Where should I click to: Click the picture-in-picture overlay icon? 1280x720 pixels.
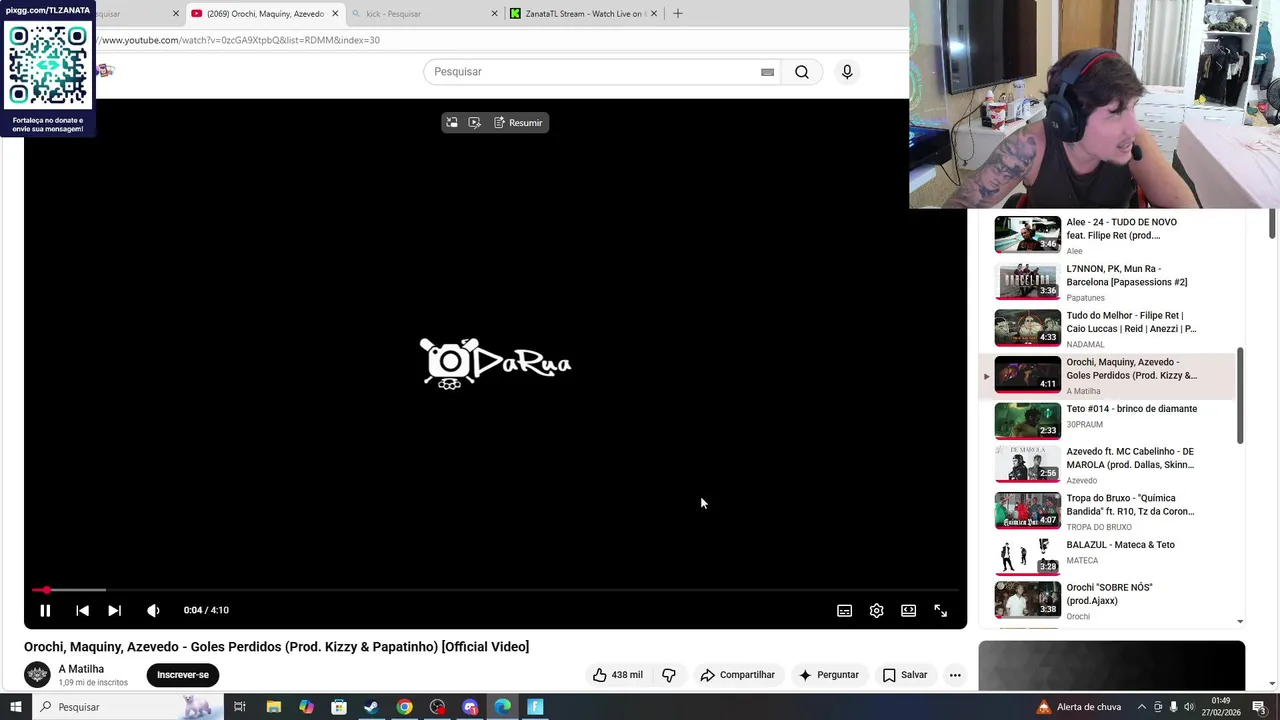click(x=452, y=123)
